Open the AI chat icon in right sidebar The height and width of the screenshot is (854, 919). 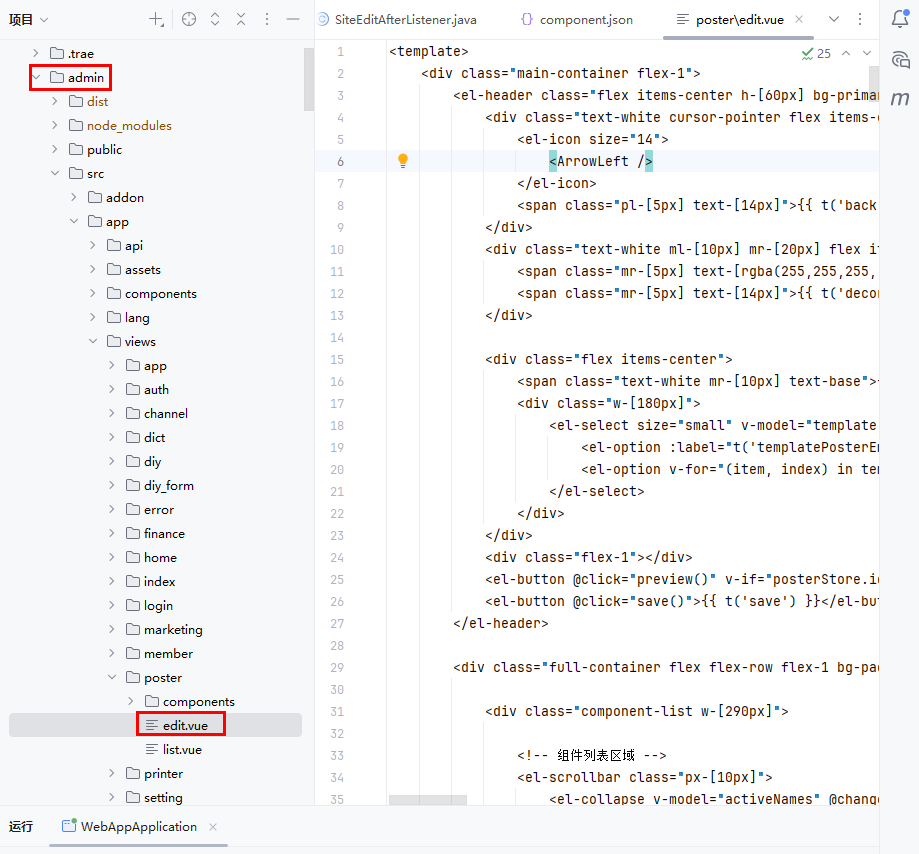pyautogui.click(x=900, y=59)
